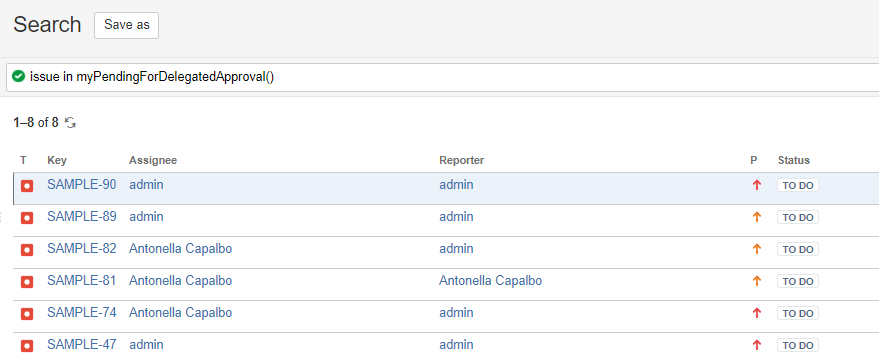The height and width of the screenshot is (364, 879).
Task: Click the admin assignee of SAMPLE-89
Action: point(146,216)
